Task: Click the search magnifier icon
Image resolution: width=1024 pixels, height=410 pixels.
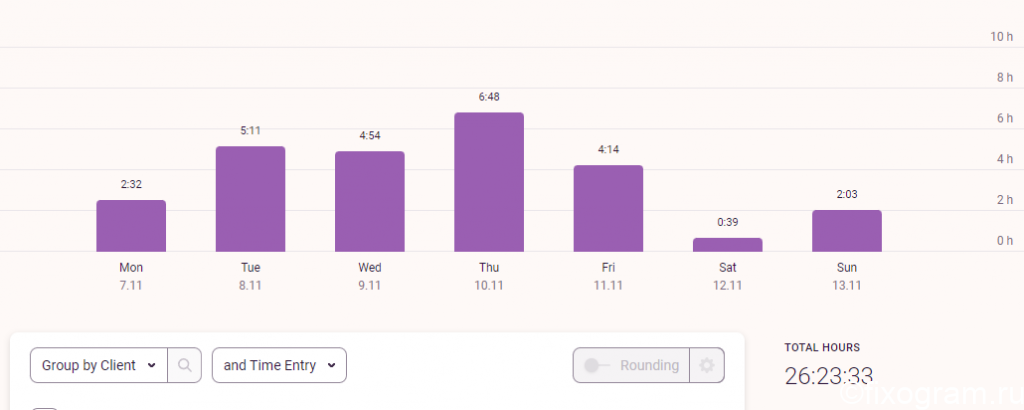Action: click(x=185, y=365)
